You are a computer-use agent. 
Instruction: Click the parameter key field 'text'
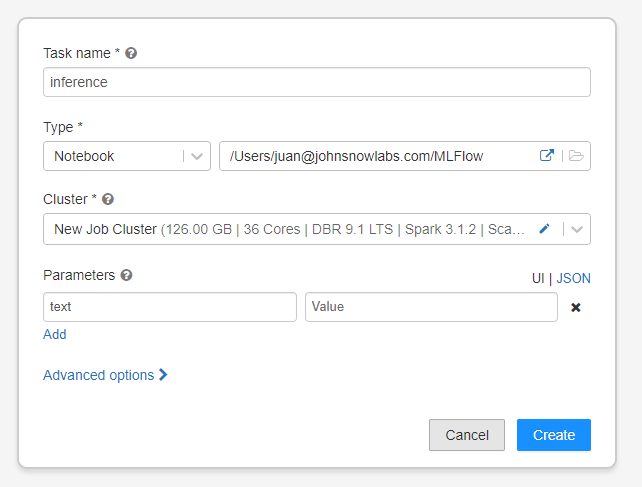170,307
